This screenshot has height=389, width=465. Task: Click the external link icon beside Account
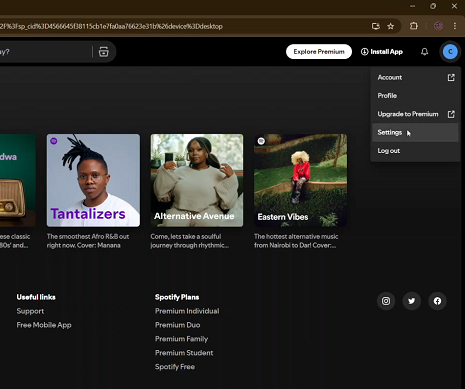451,77
